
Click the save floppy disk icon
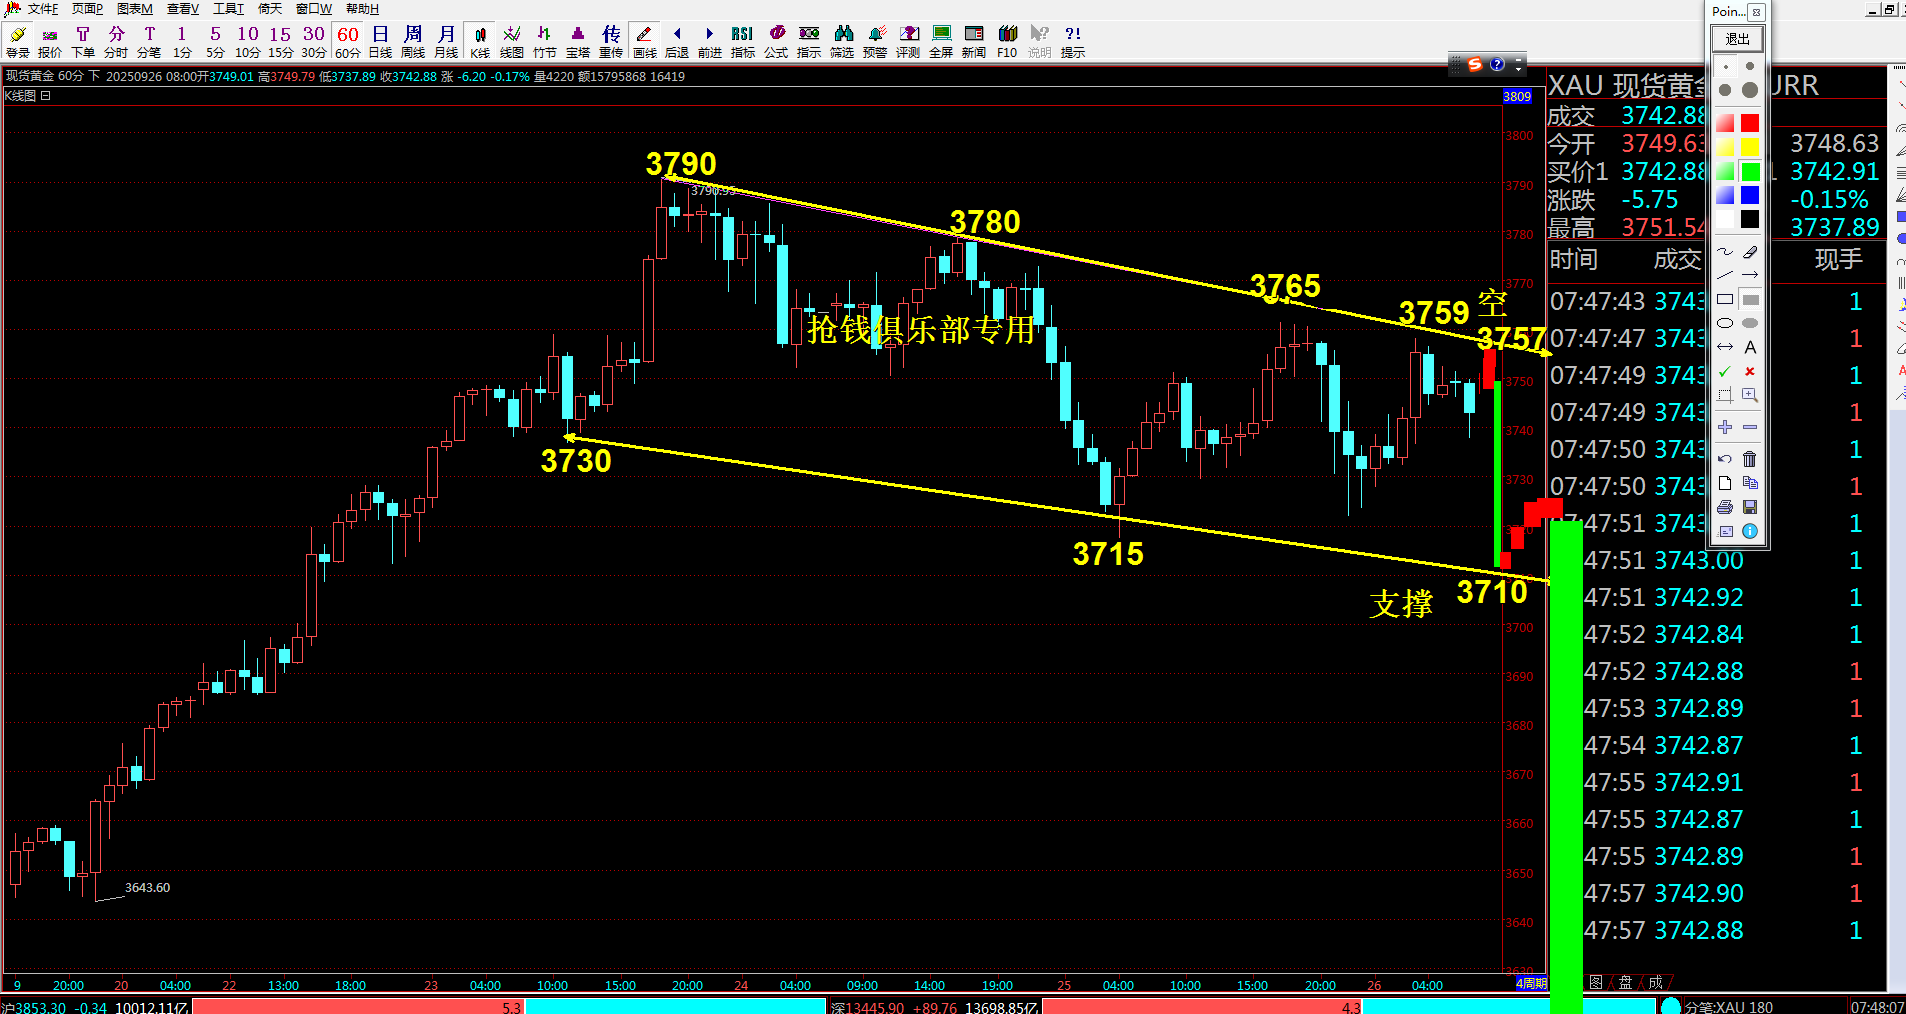coord(1750,507)
